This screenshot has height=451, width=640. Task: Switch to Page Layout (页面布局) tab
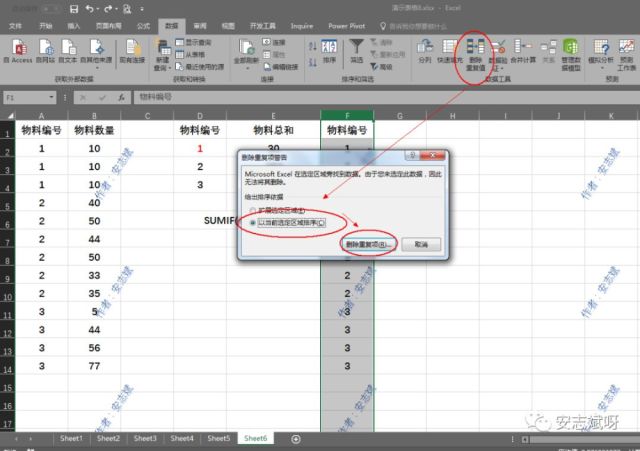pos(109,26)
